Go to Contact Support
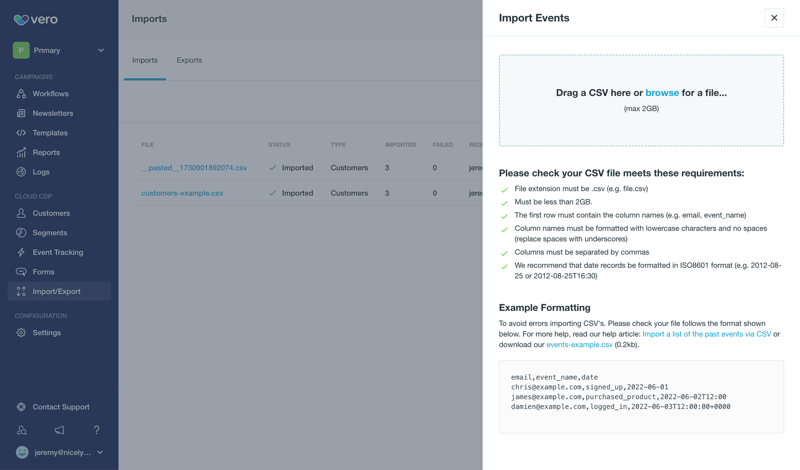800x470 pixels. [60, 407]
